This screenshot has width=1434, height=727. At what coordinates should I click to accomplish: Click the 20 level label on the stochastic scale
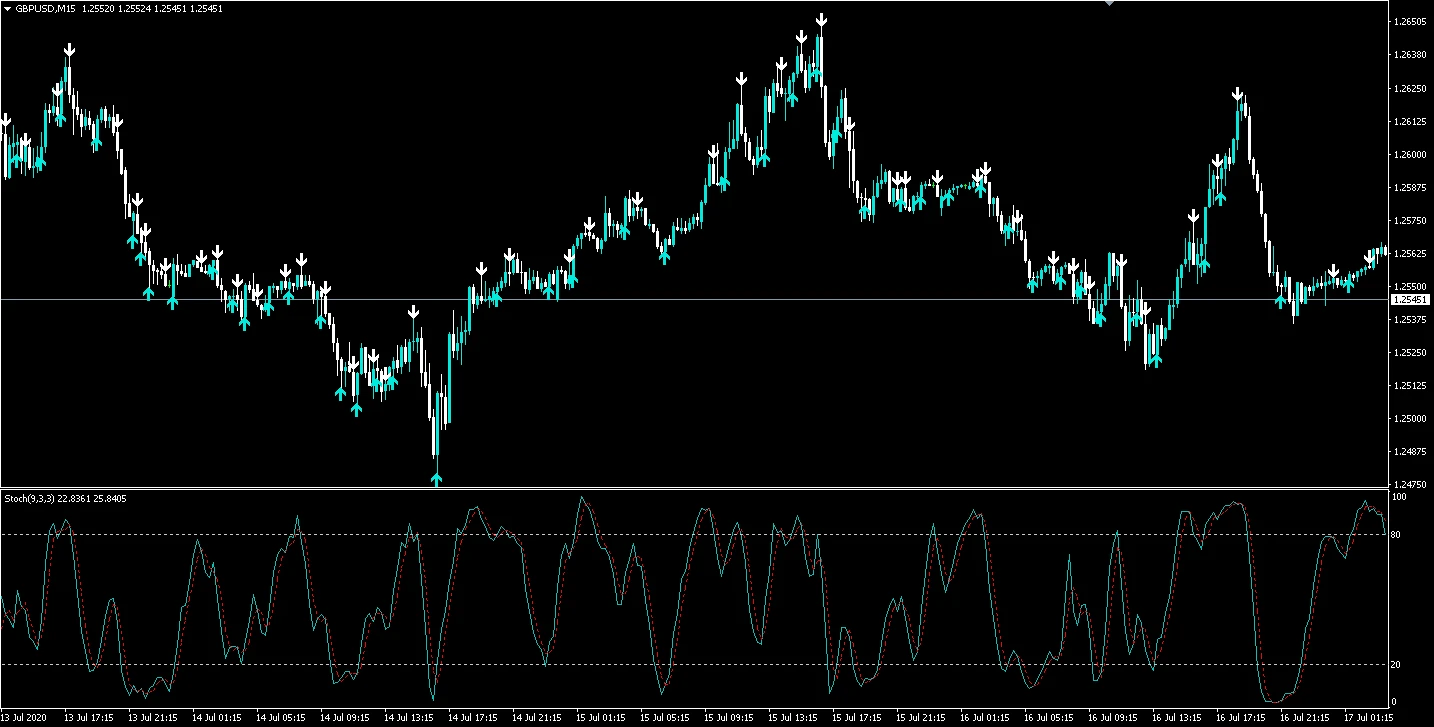pos(1395,665)
